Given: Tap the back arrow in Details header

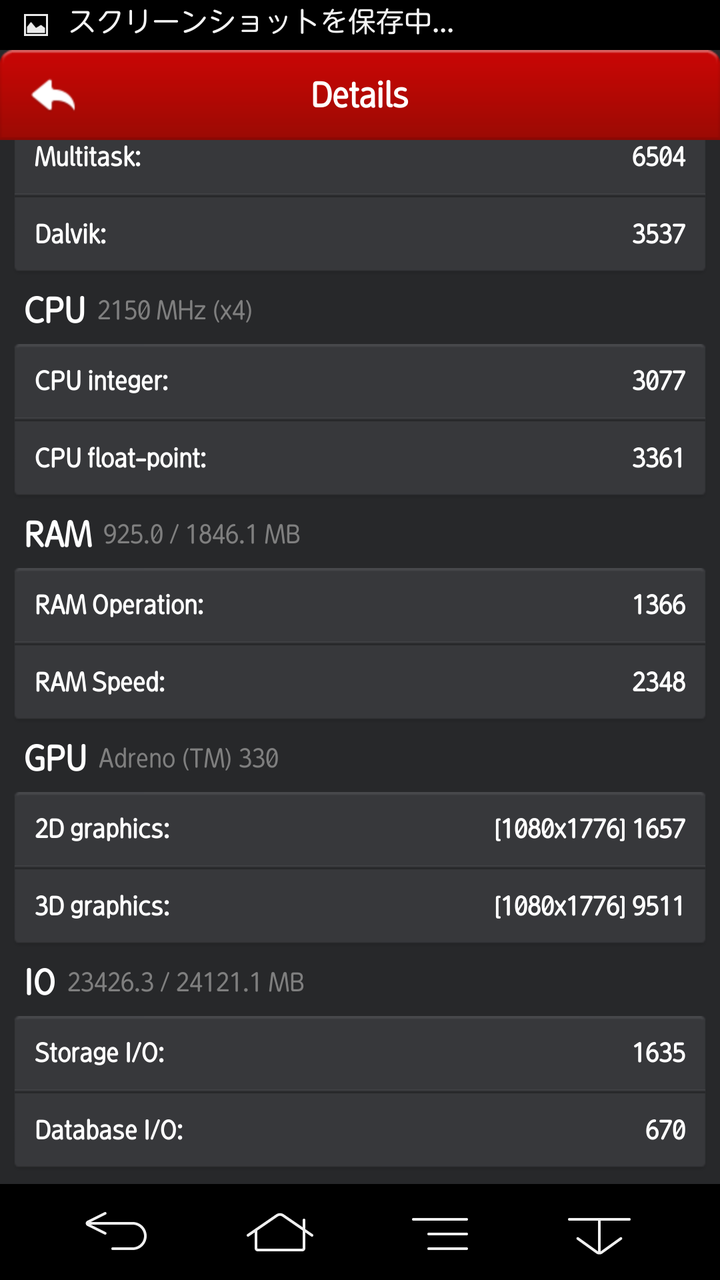Looking at the screenshot, I should [54, 95].
